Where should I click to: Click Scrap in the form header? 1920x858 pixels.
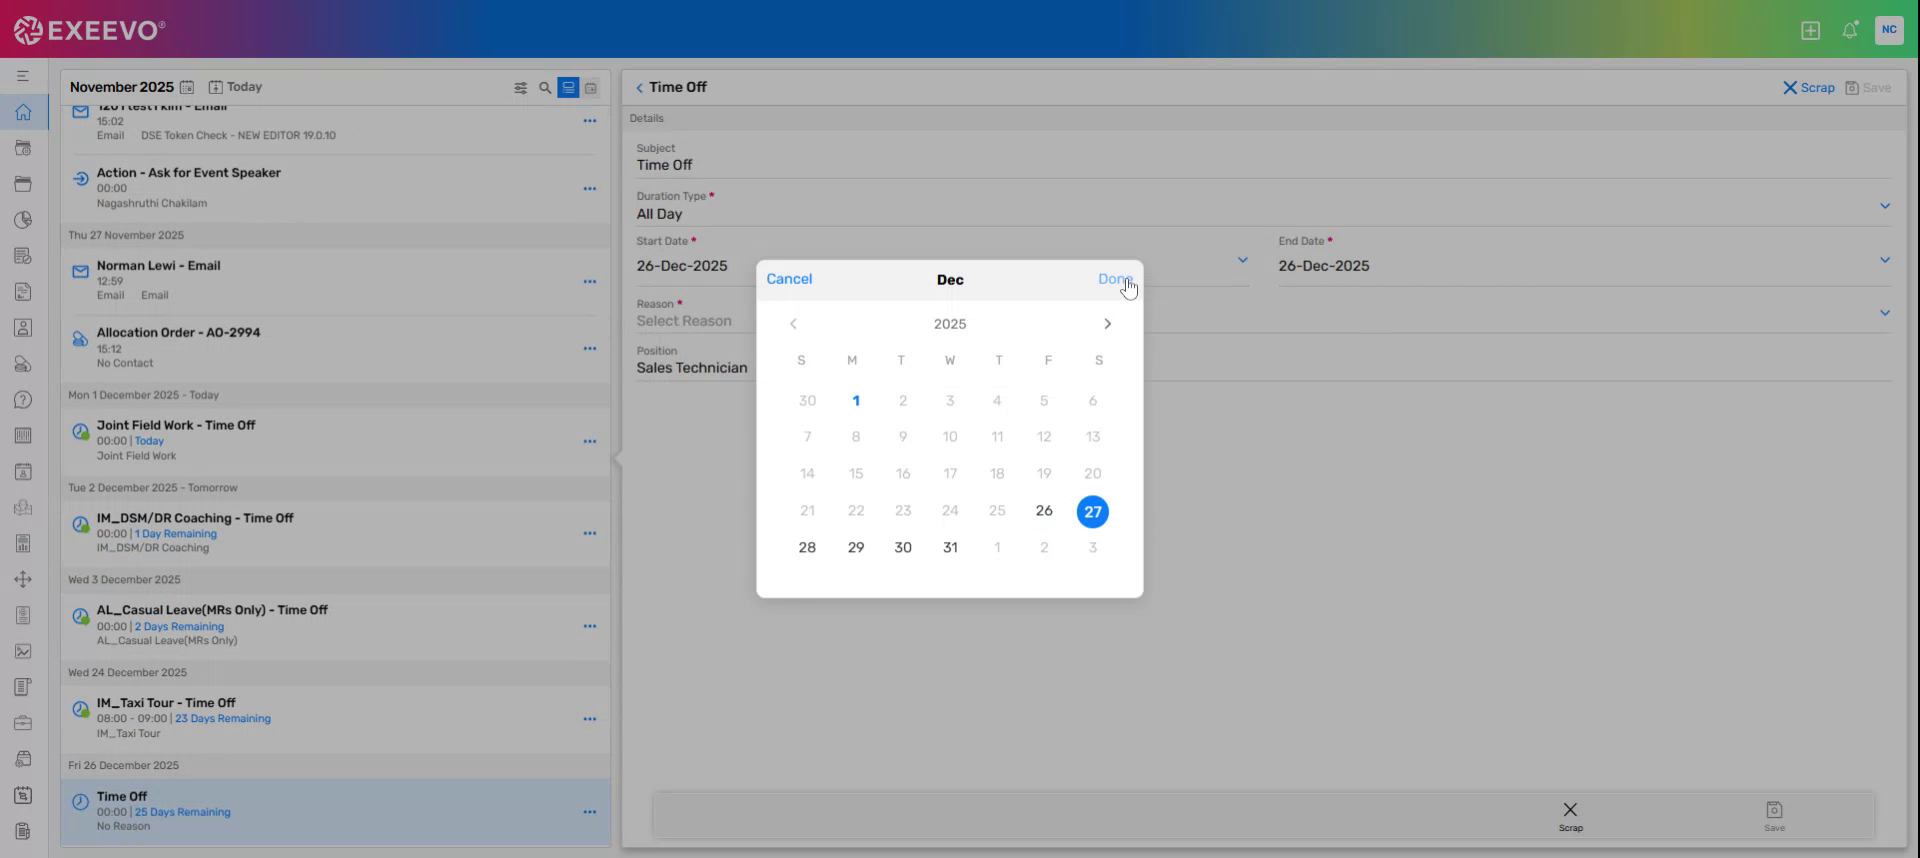pyautogui.click(x=1808, y=88)
